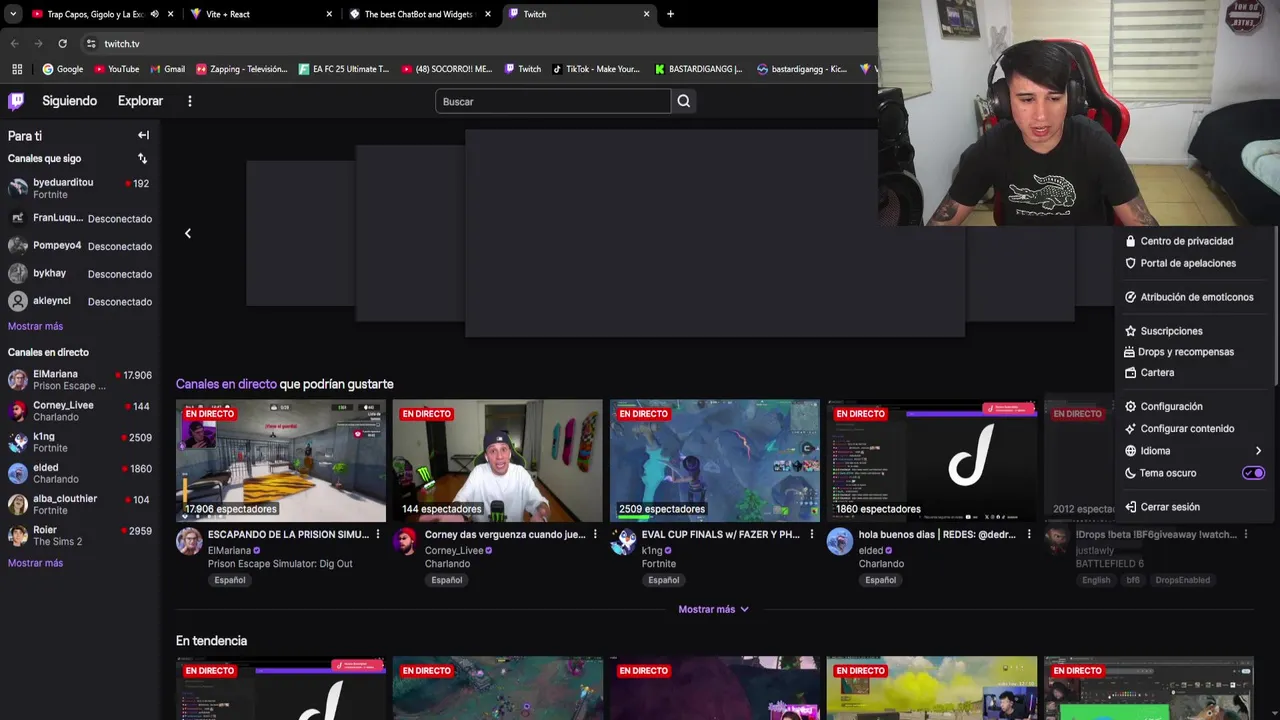Open options menu for Corney_Livee stream card

[x=595, y=535]
